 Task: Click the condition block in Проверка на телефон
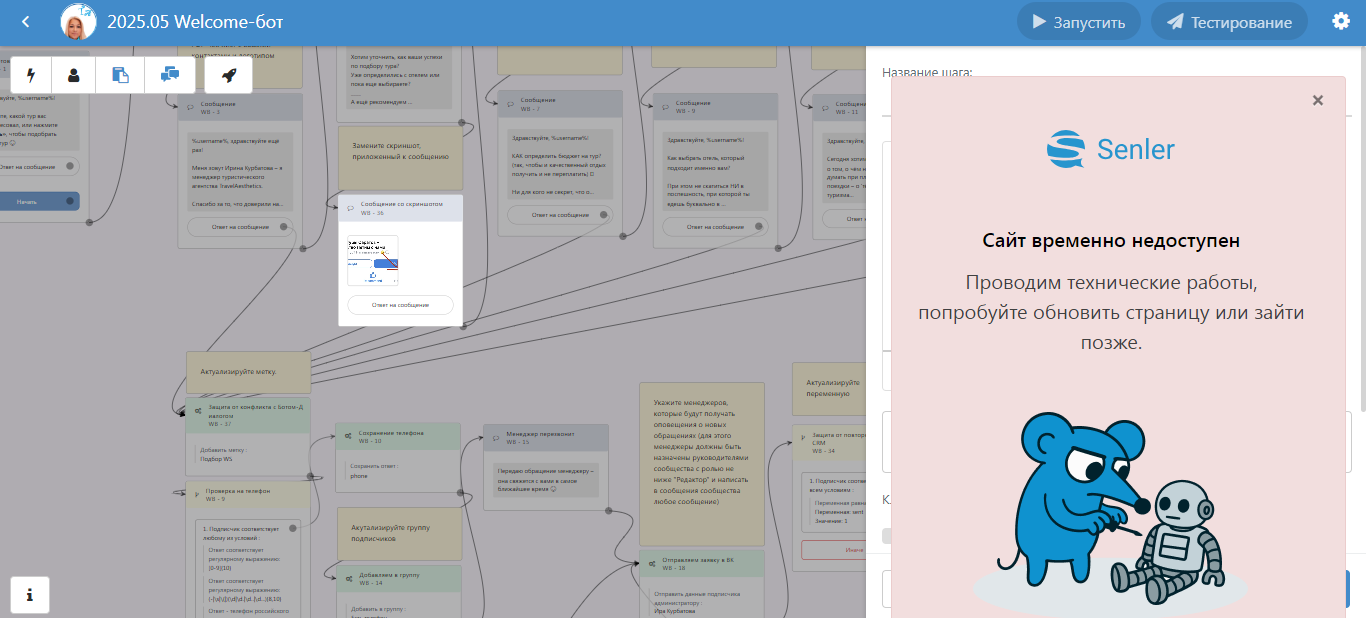coord(248,568)
